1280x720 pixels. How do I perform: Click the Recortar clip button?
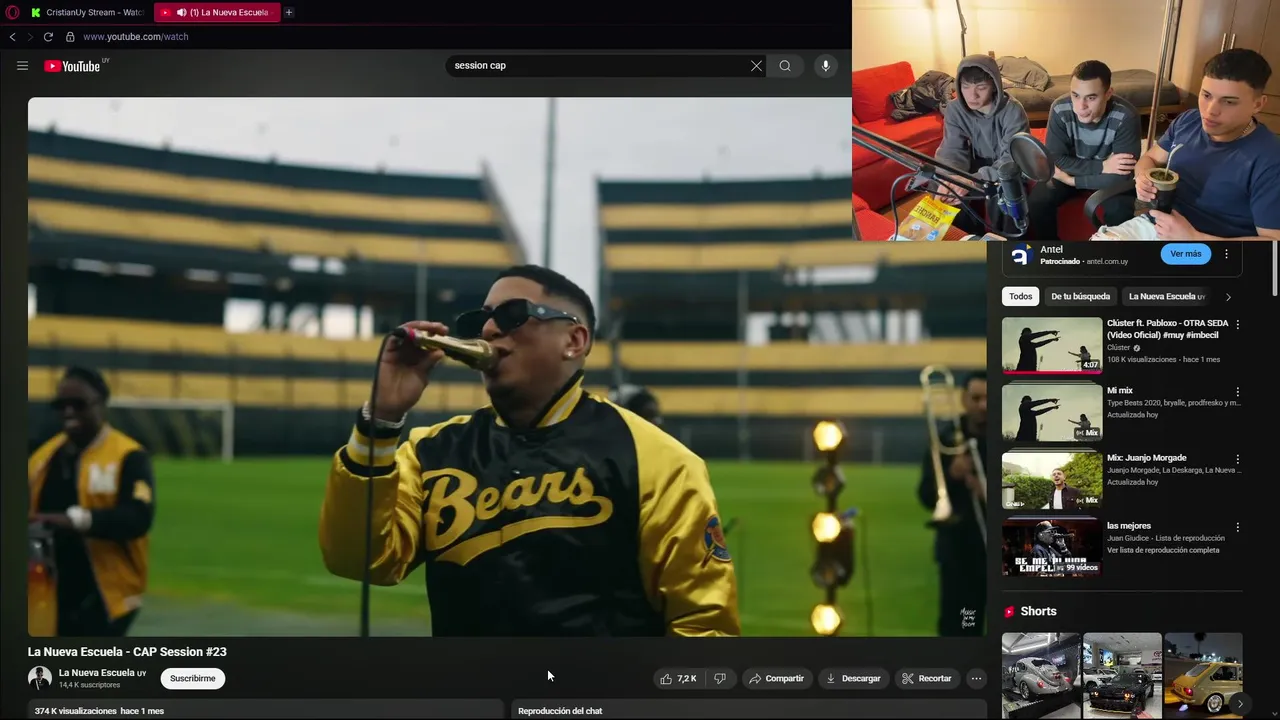[x=926, y=678]
